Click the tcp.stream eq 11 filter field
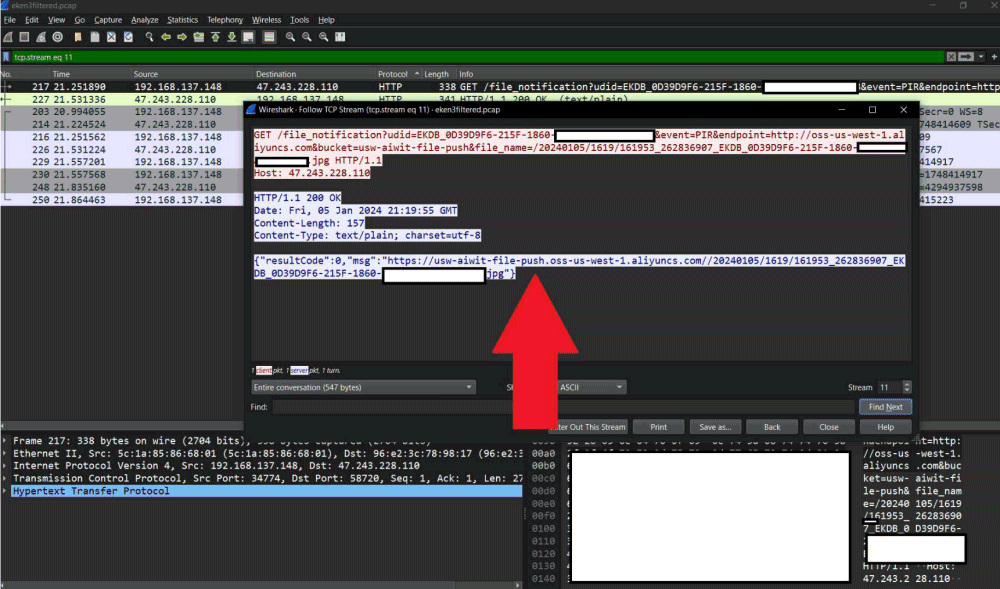This screenshot has width=1000, height=589. coord(478,57)
